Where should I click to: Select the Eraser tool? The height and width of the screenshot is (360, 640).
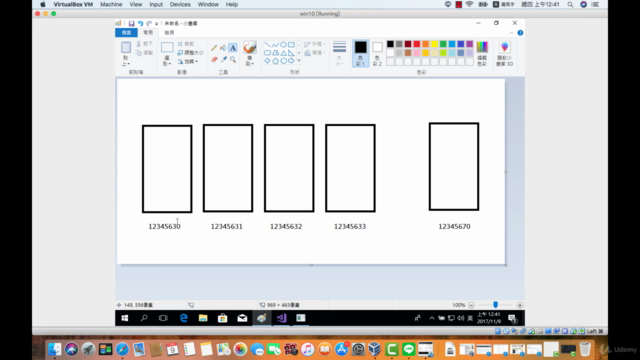(x=214, y=60)
